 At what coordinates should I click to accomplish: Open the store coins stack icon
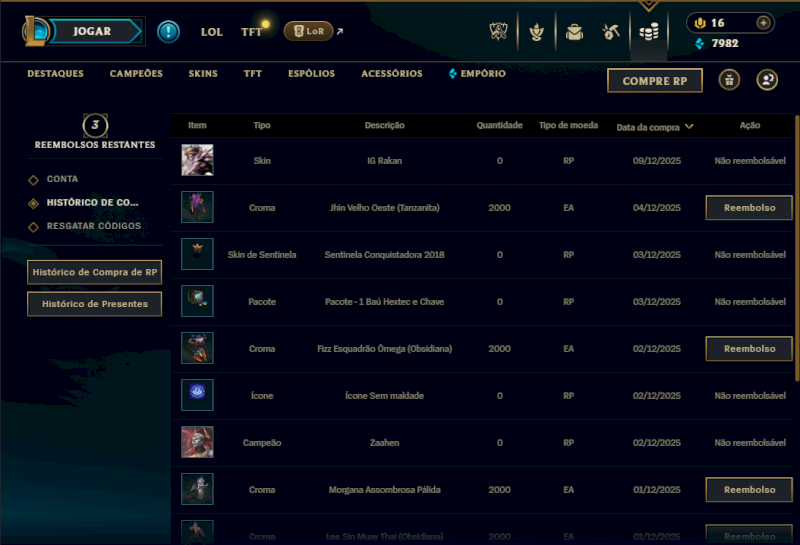pos(649,32)
